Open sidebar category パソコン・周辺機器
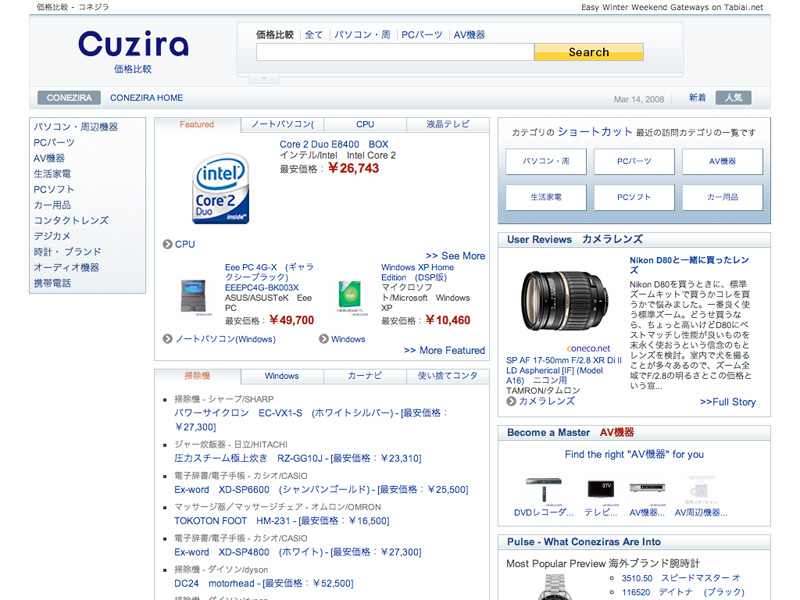This screenshot has height=600, width=800. [x=76, y=127]
